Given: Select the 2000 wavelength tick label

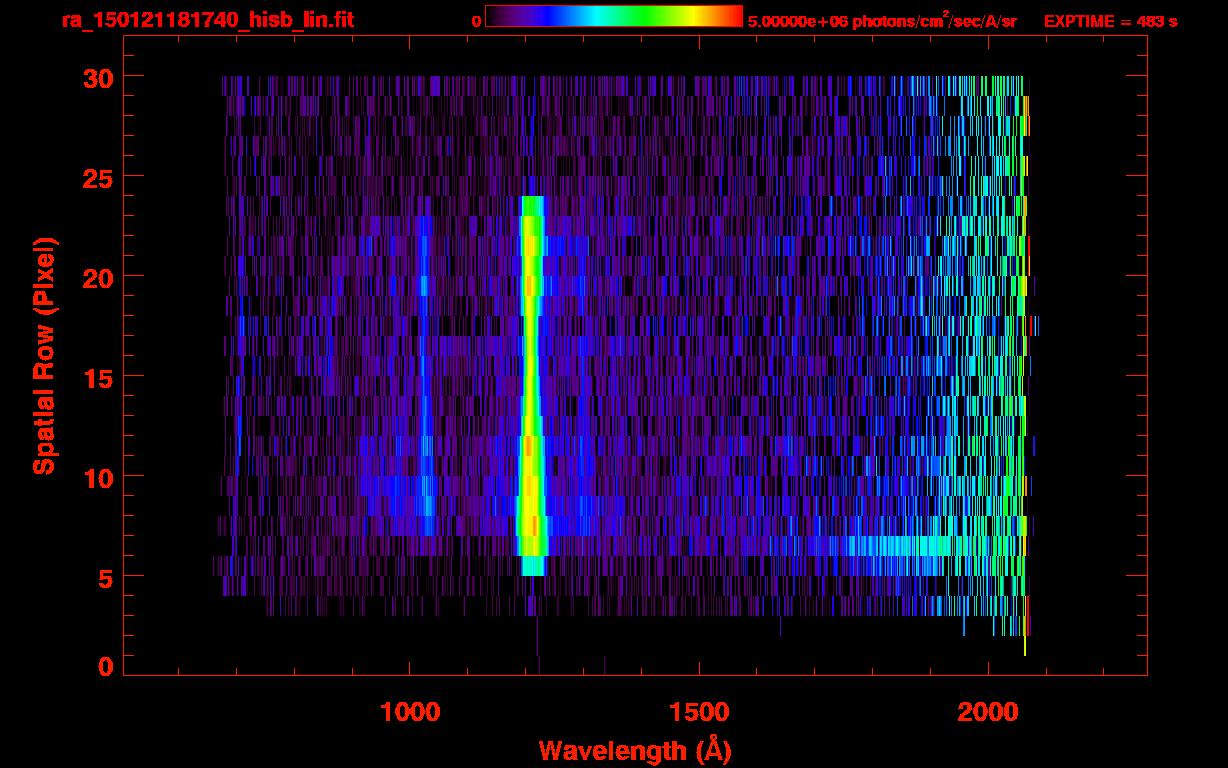Looking at the screenshot, I should [x=988, y=711].
